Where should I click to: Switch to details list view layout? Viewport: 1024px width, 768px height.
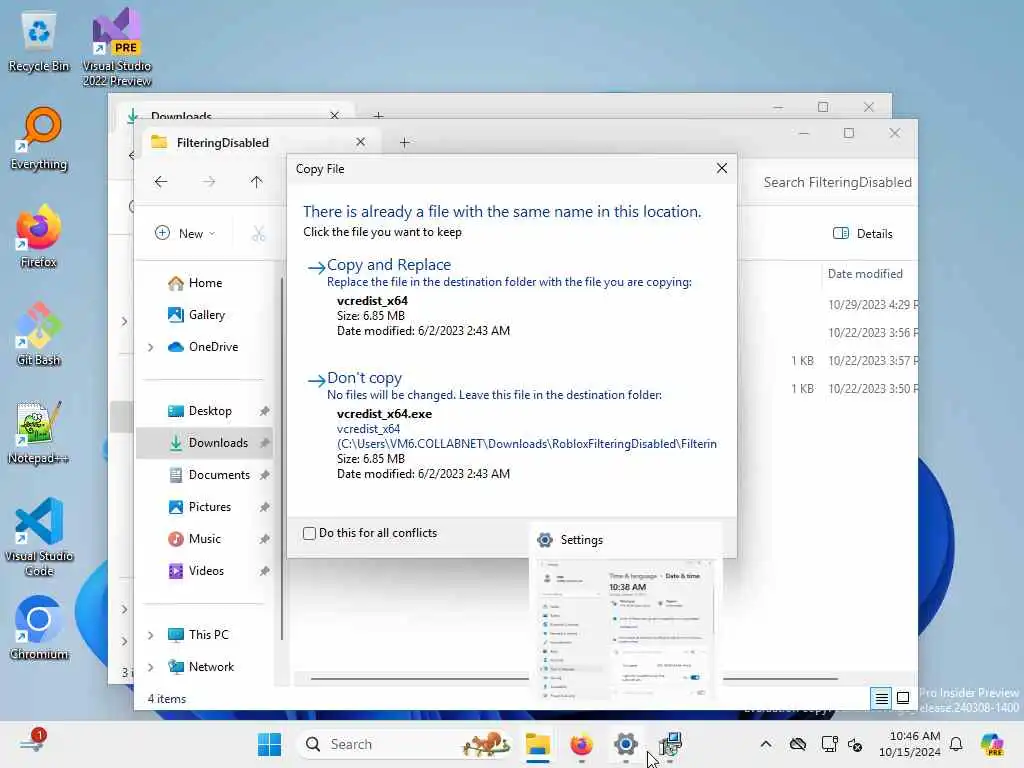tap(881, 699)
